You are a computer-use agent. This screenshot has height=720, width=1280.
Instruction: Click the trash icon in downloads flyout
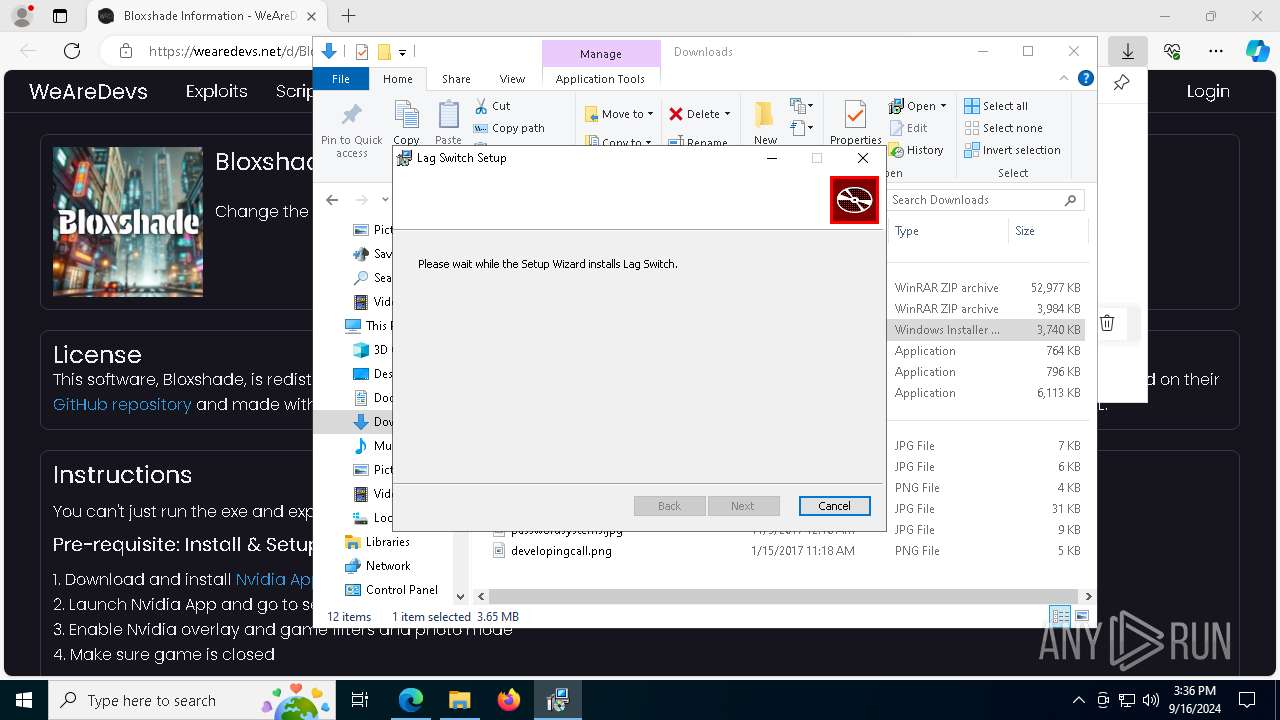click(x=1107, y=322)
